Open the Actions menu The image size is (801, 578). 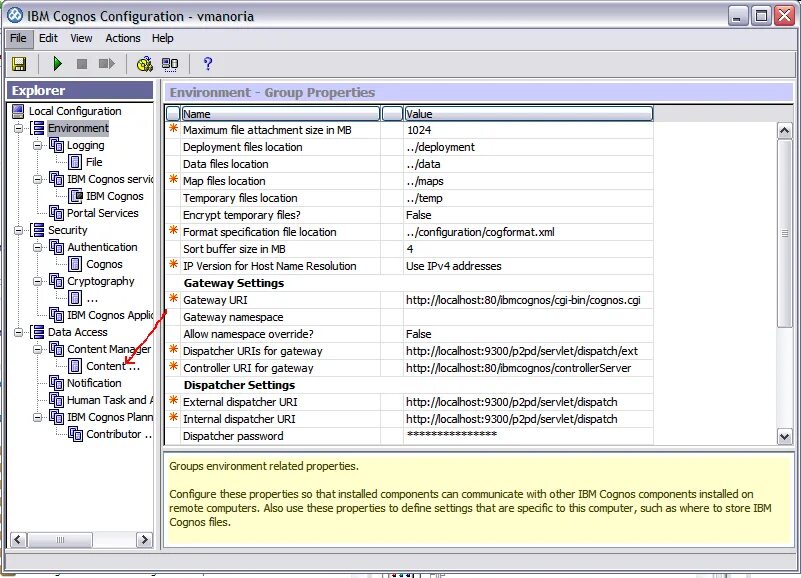[x=123, y=38]
